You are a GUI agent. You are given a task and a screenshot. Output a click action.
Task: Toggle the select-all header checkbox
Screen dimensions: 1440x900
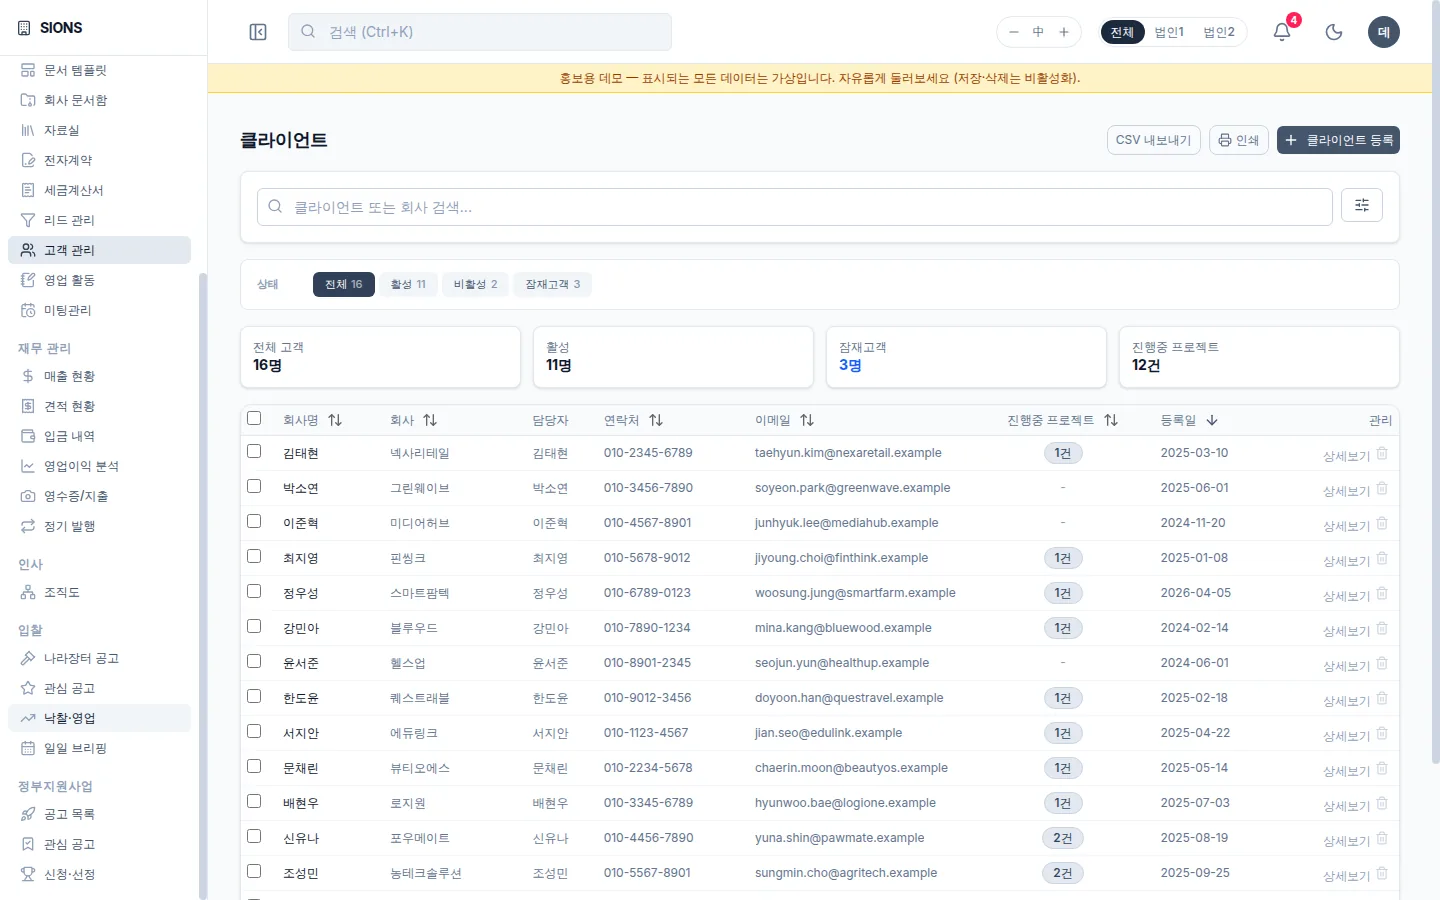[x=254, y=418]
